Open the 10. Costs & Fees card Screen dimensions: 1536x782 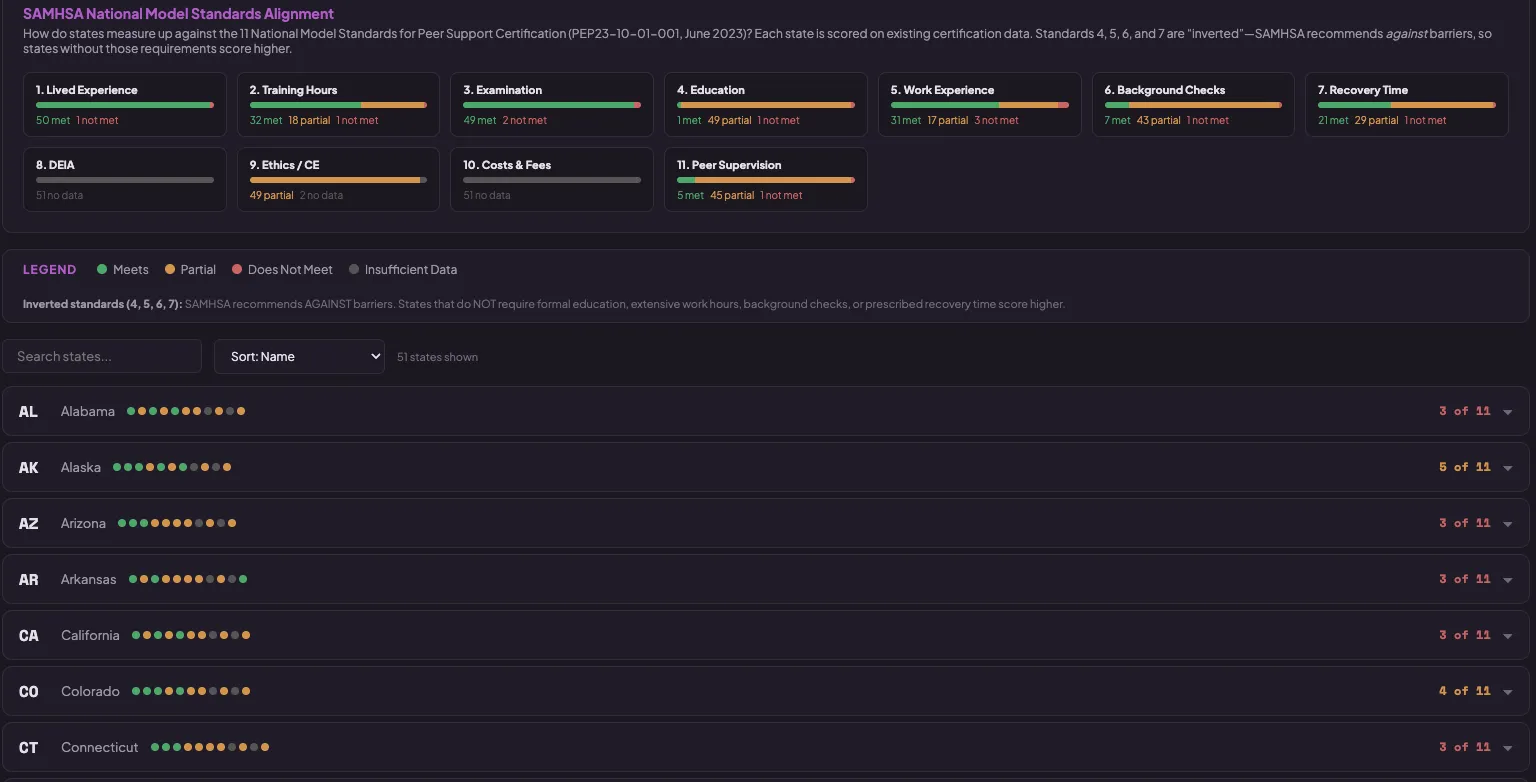tap(552, 179)
